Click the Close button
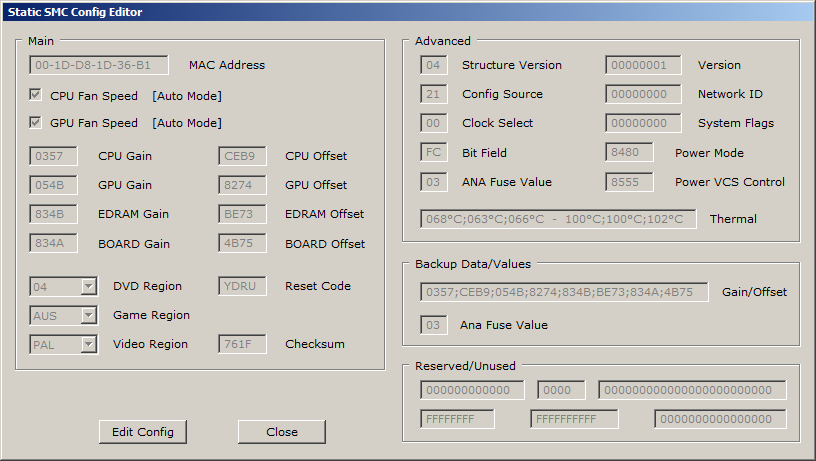 coord(282,432)
